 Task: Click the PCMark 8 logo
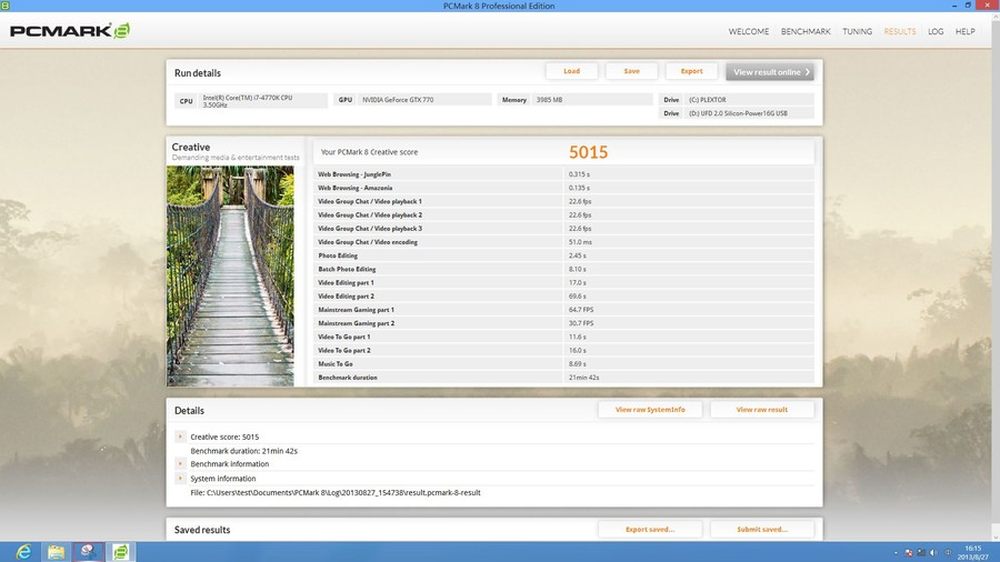click(70, 31)
